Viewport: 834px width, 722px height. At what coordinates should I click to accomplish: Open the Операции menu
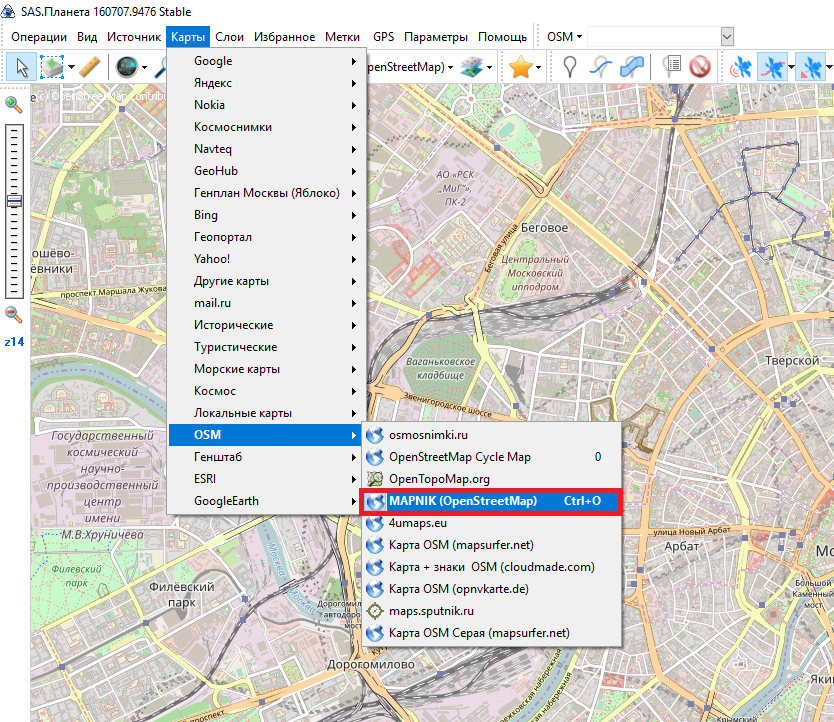click(39, 37)
